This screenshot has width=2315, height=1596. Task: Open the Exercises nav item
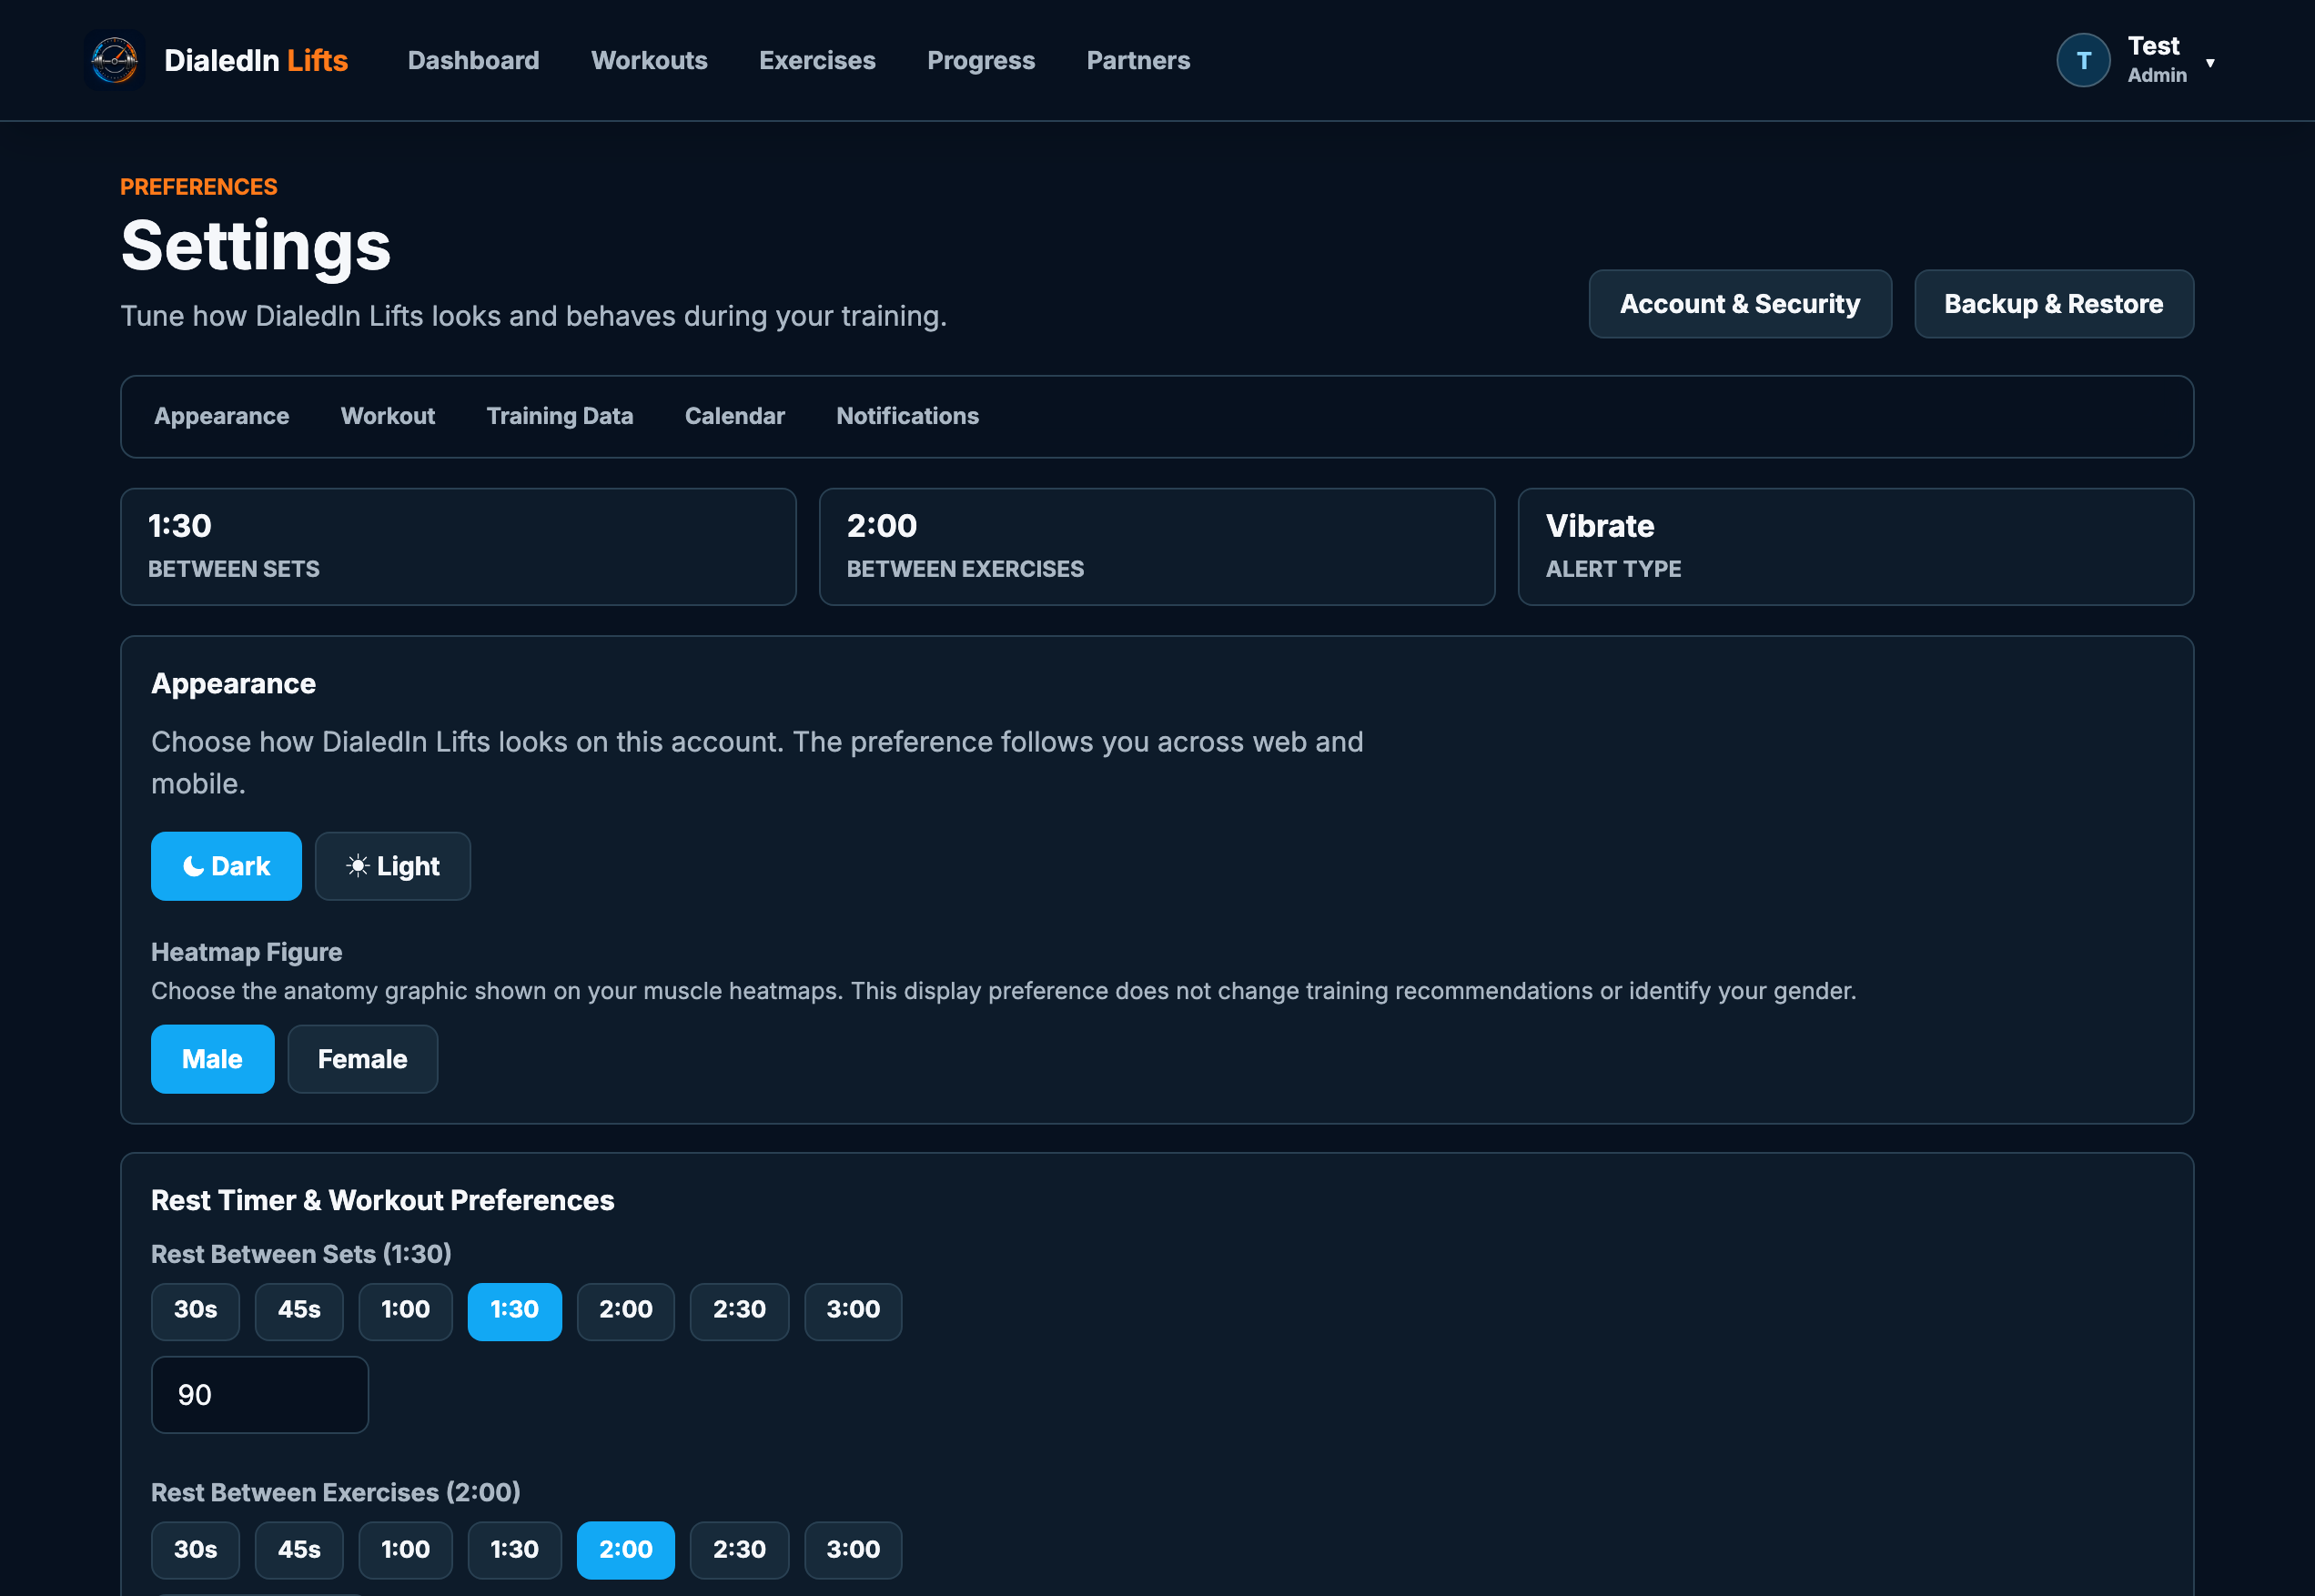817,60
